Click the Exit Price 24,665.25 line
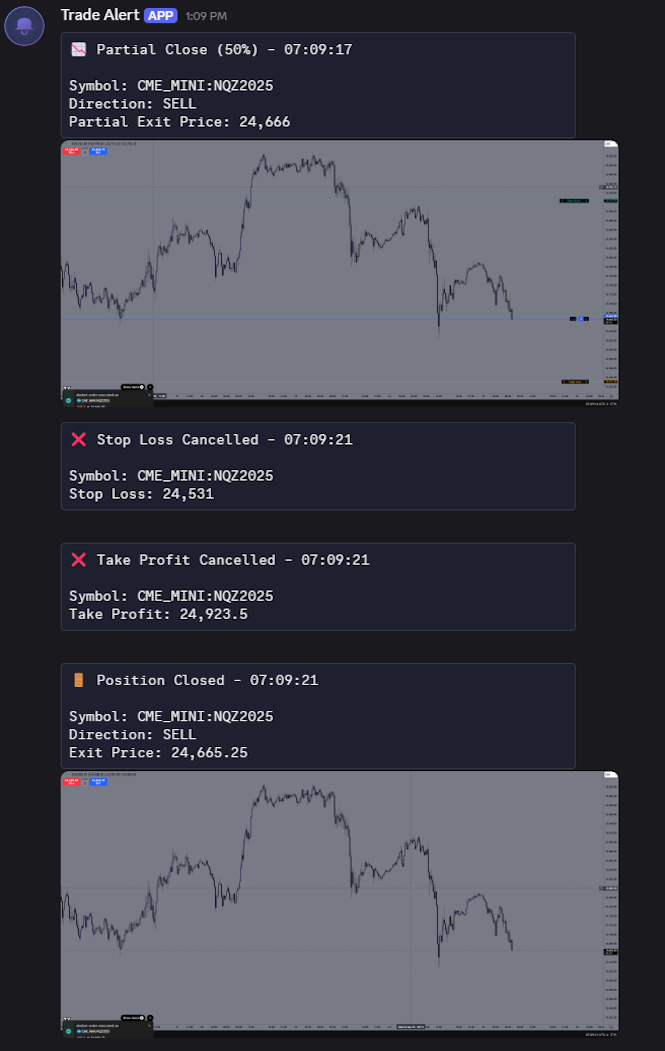Viewport: 665px width, 1051px height. click(x=158, y=752)
